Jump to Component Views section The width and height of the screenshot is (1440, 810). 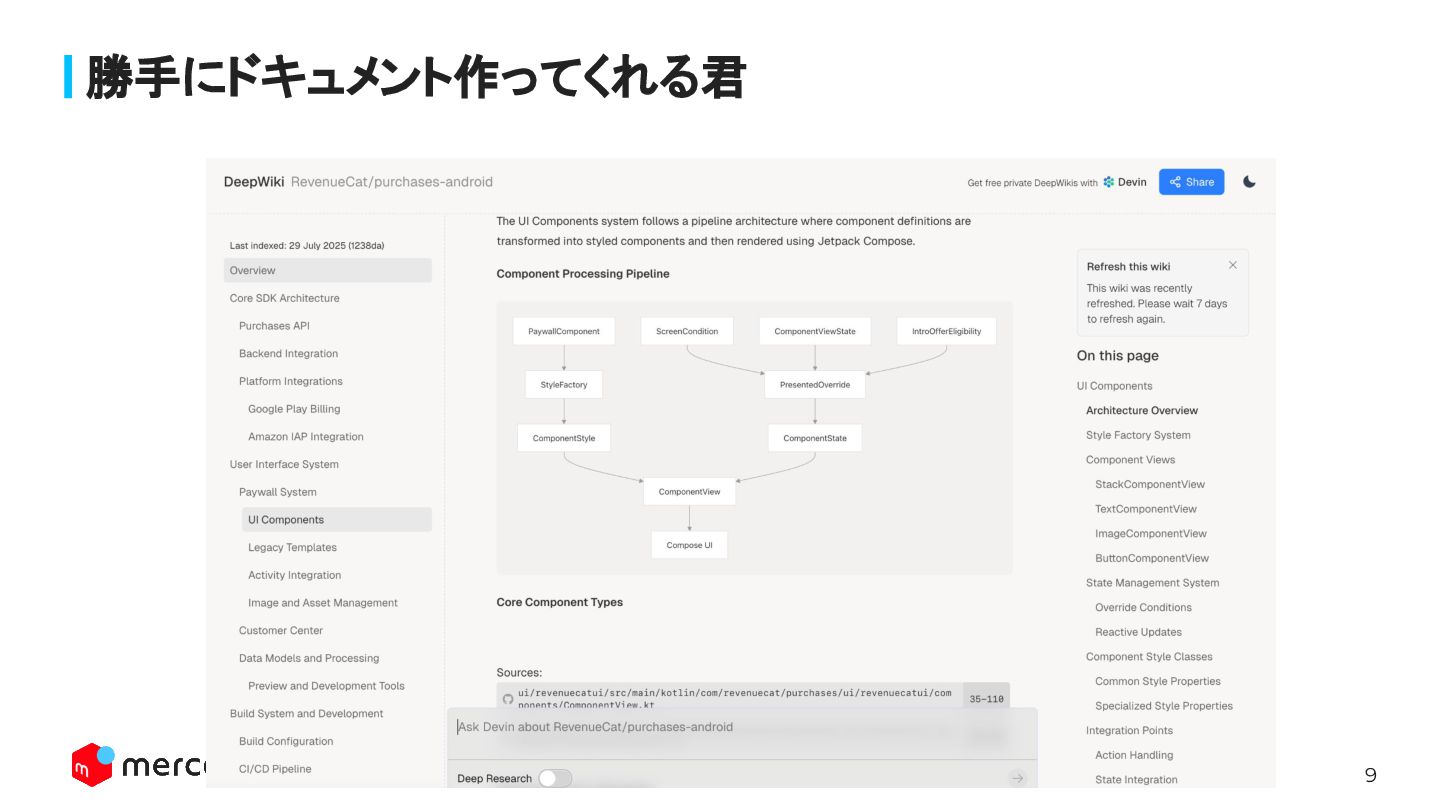1130,460
